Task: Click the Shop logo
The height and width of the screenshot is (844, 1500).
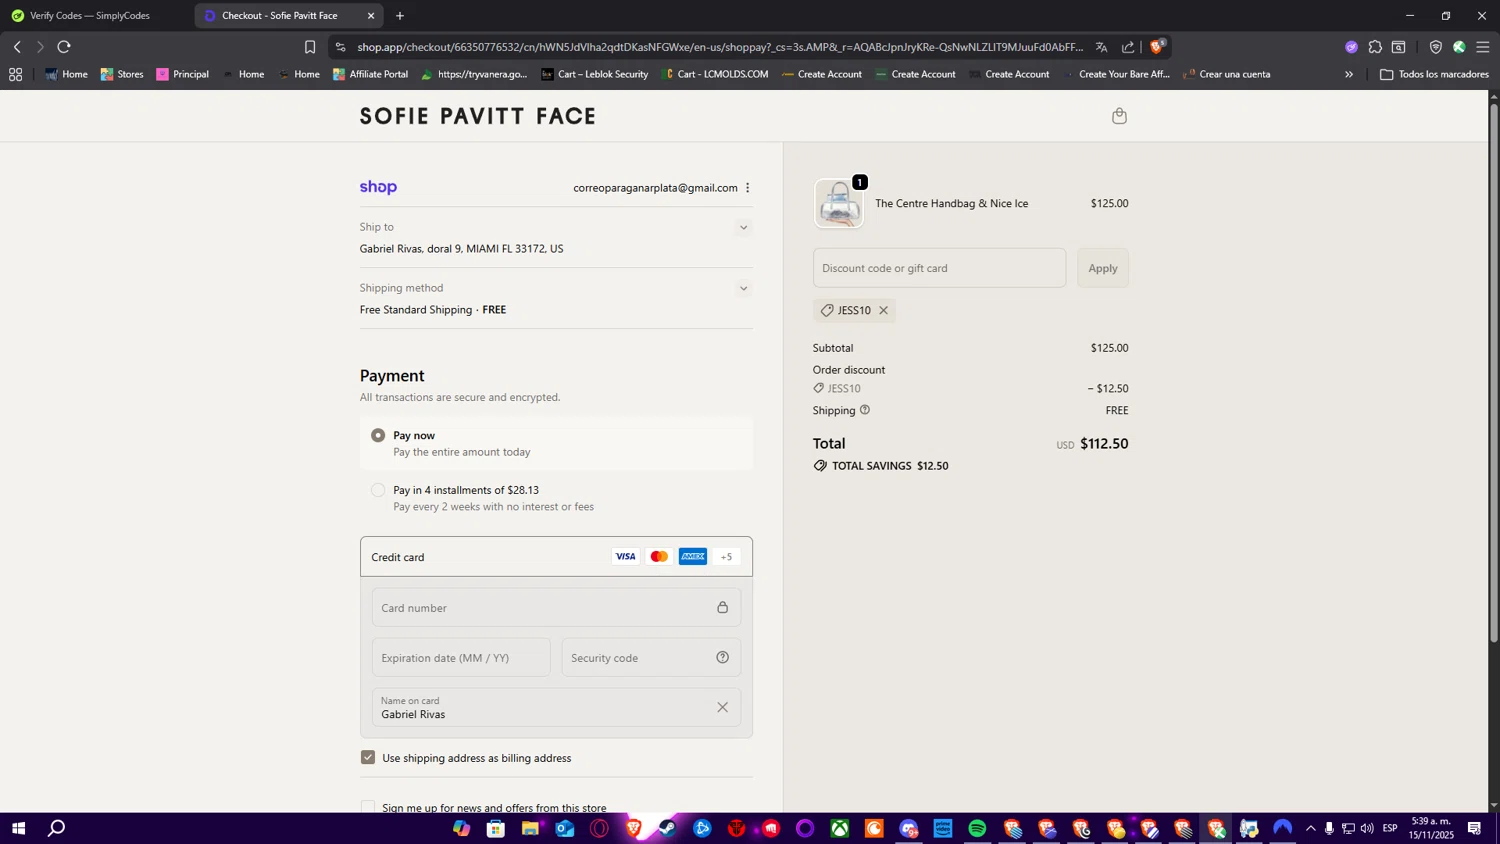Action: click(x=378, y=187)
